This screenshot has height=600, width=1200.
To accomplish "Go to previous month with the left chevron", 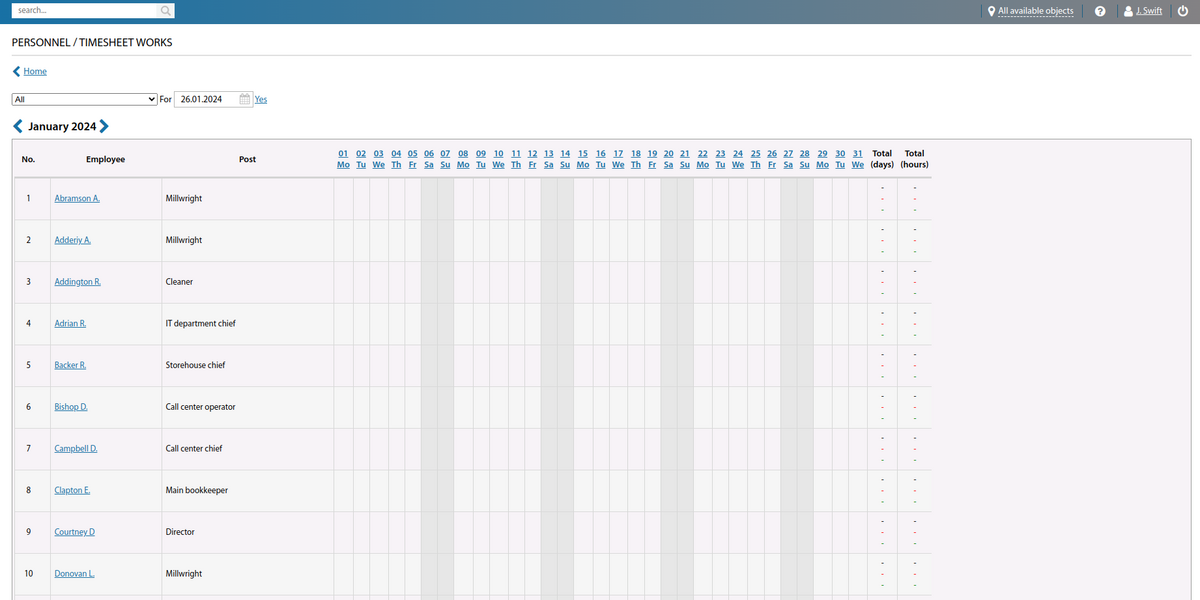I will click(16, 126).
